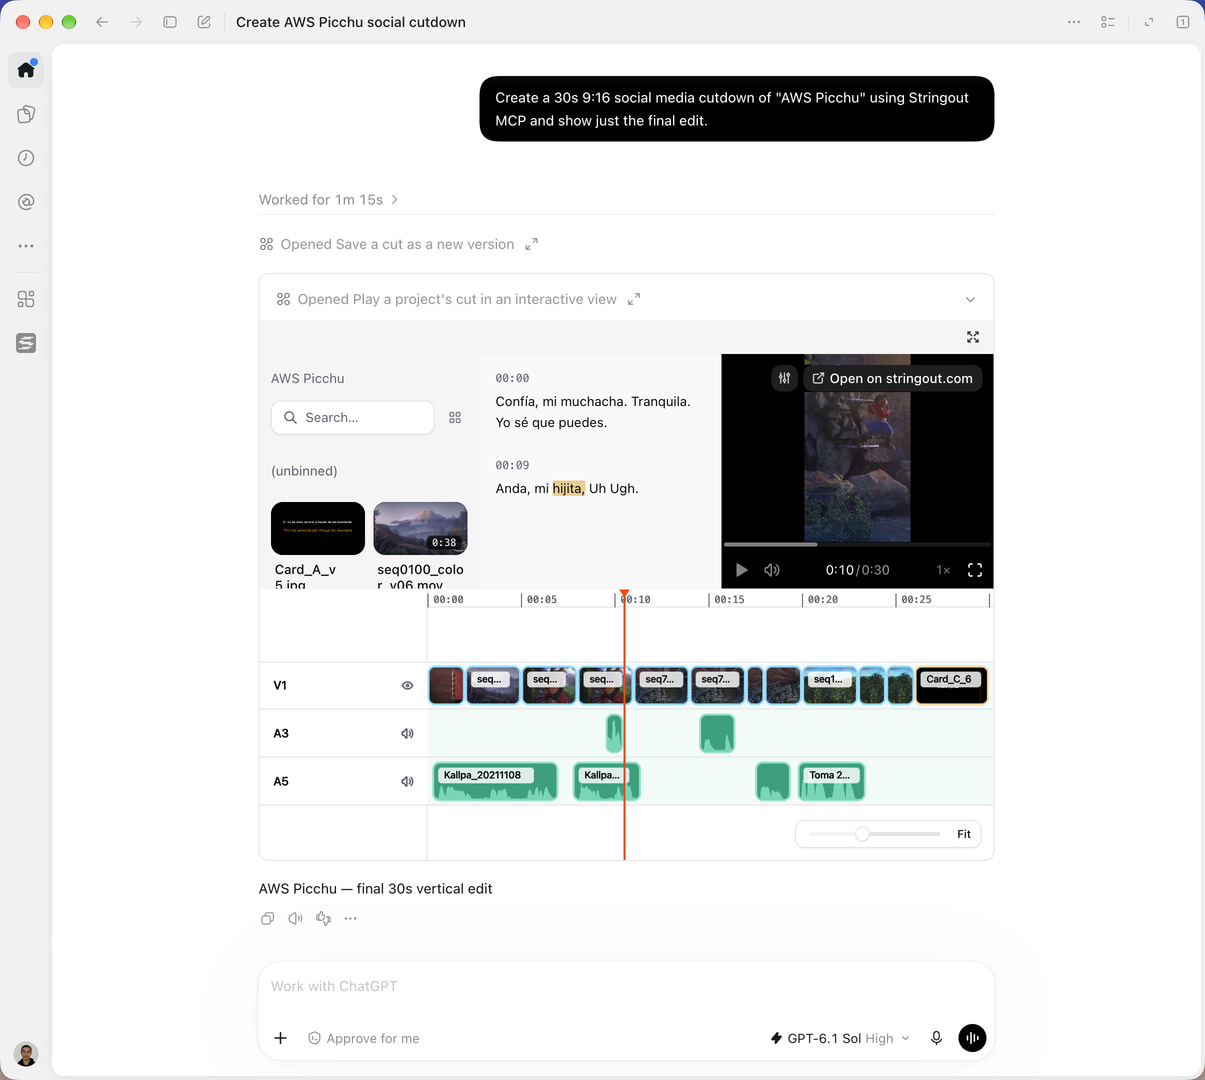Open the Home icon in the sidebar

click(x=26, y=70)
